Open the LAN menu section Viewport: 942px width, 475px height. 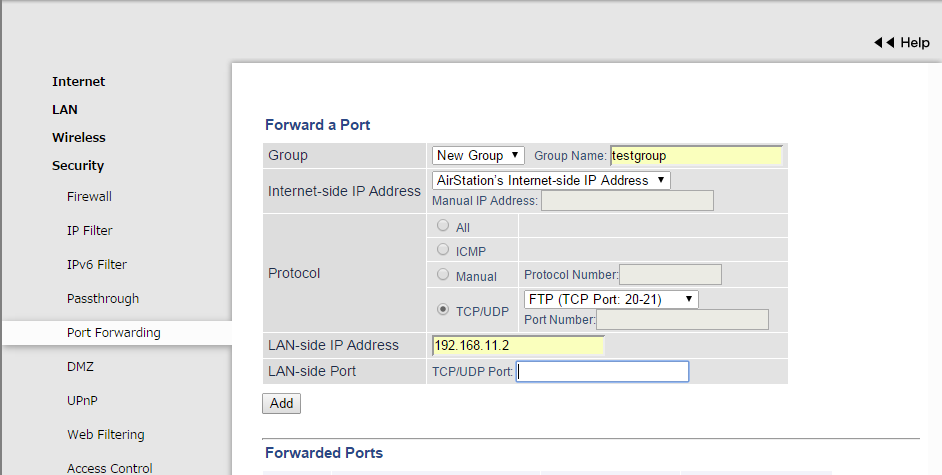(x=65, y=110)
